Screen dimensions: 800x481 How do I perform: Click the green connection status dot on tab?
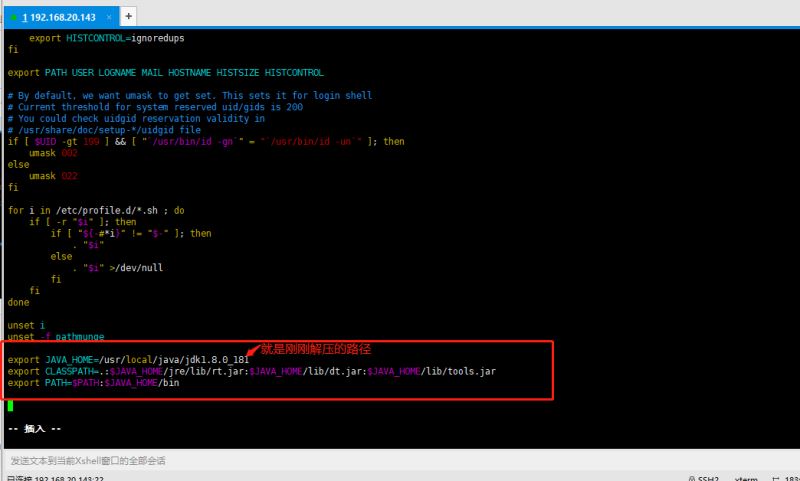[13, 17]
